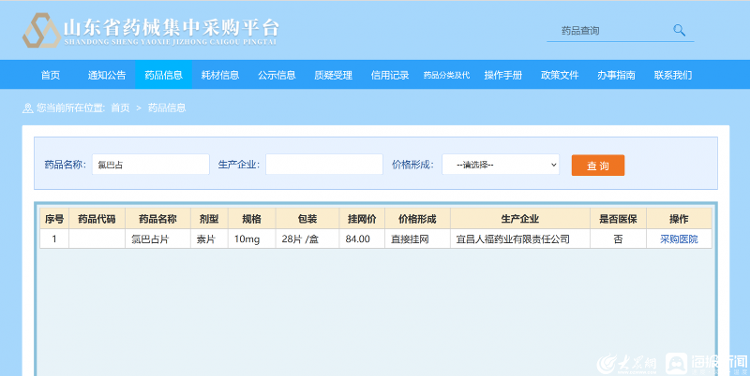Click the 生产企业 column header

[x=520, y=219]
